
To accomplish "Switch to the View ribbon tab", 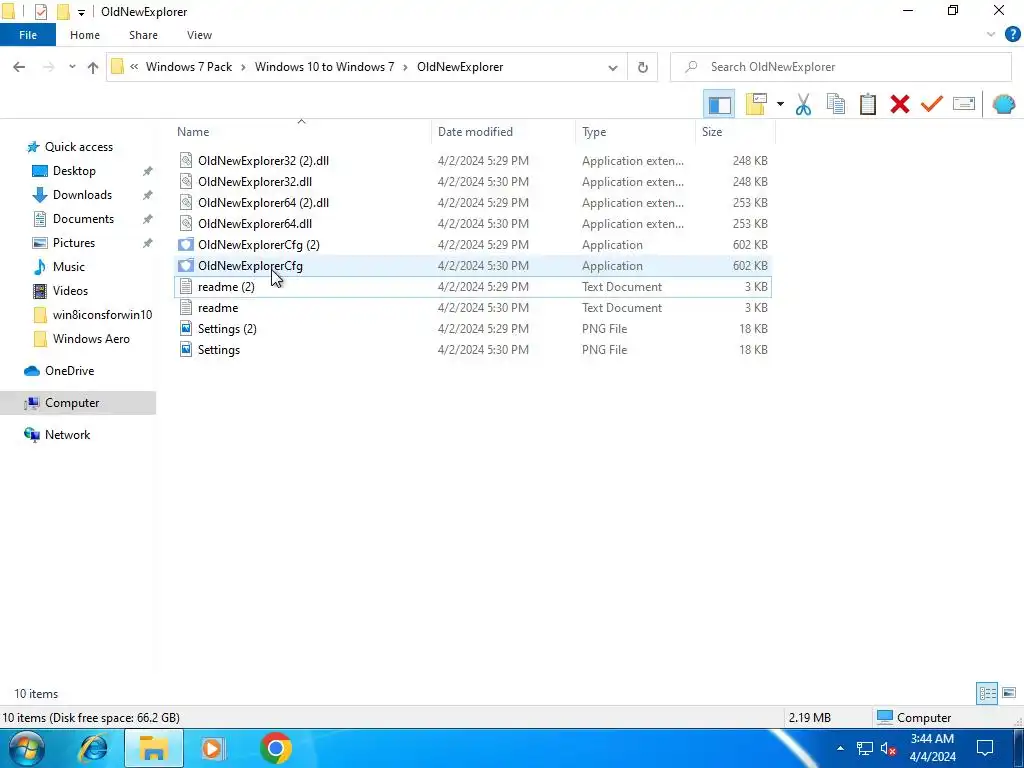I will 199,35.
